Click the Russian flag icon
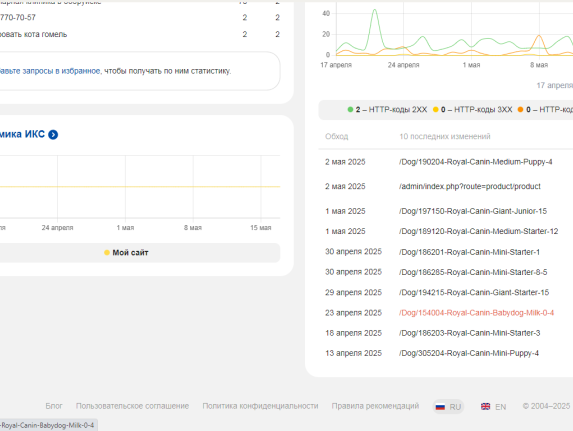 [440, 407]
